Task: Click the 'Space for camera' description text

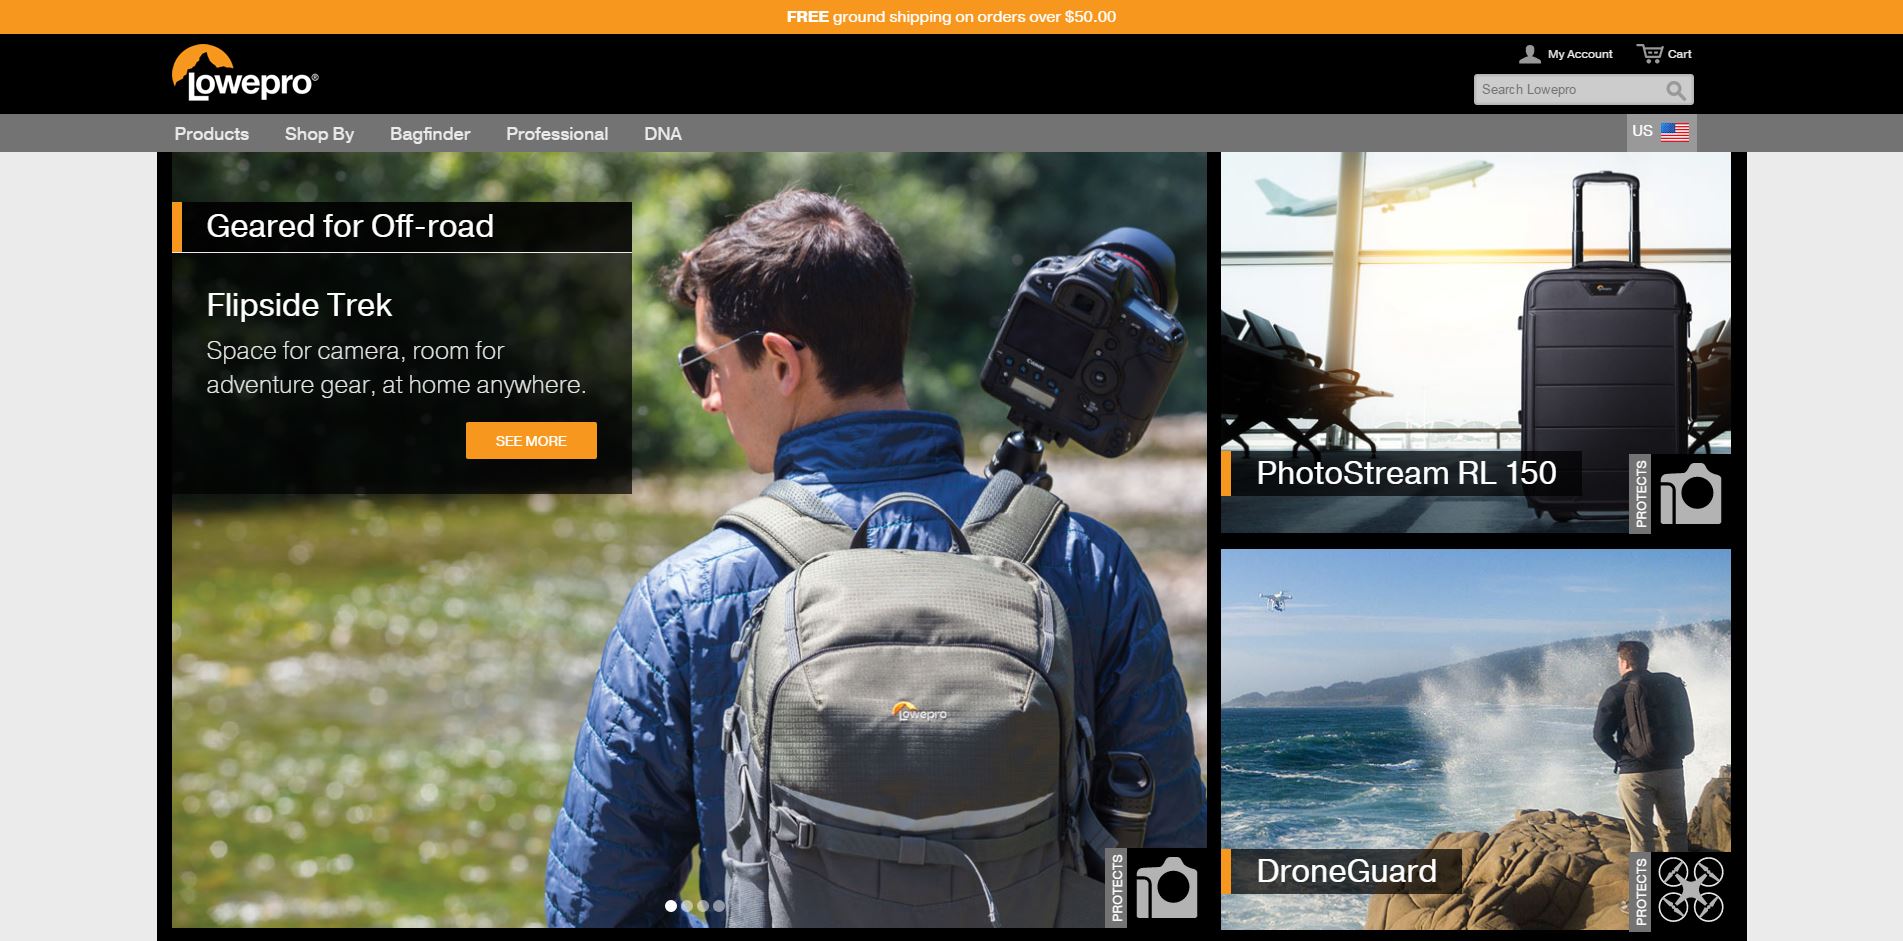Action: 396,368
